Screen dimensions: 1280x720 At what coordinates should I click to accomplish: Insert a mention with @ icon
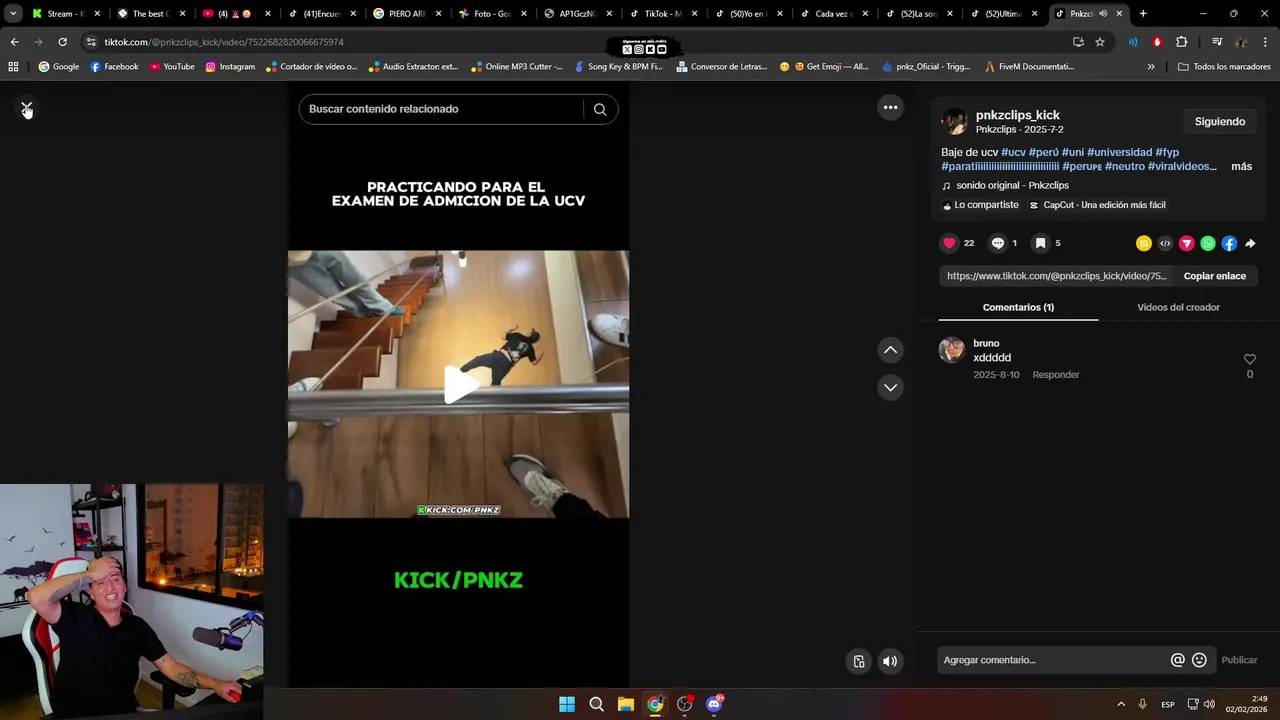(1177, 660)
